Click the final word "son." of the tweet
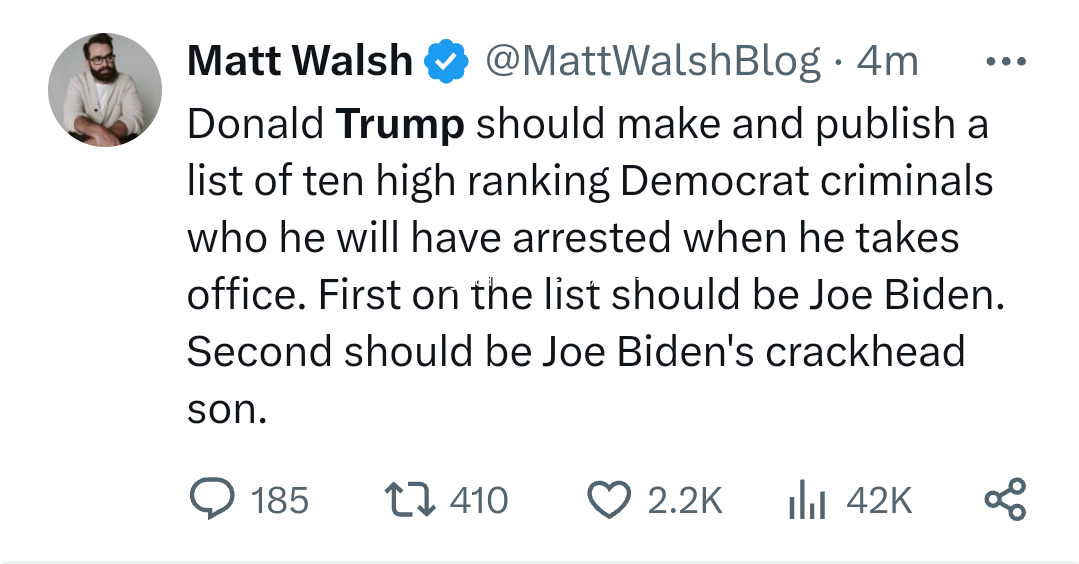 tap(227, 409)
